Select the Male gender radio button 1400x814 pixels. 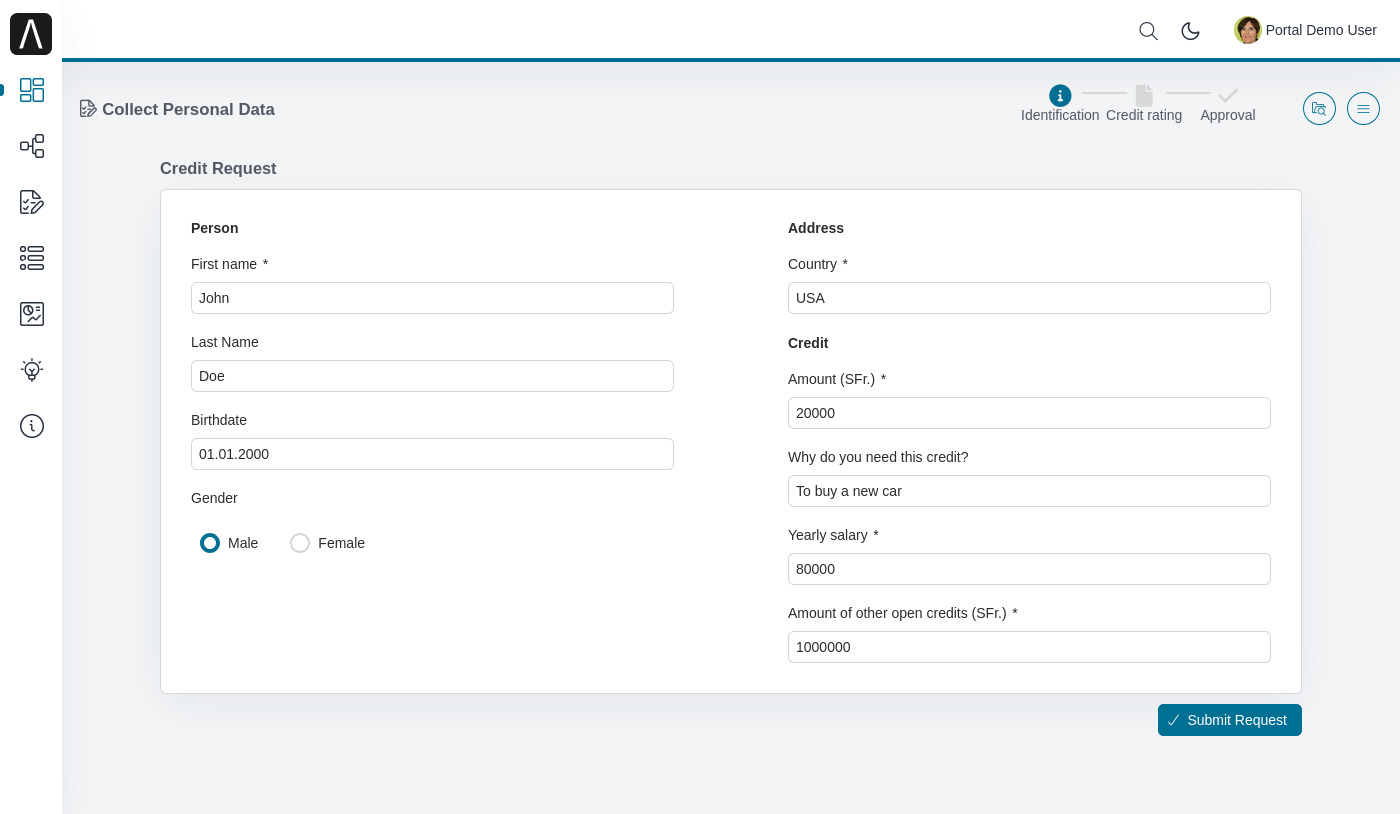click(x=210, y=543)
